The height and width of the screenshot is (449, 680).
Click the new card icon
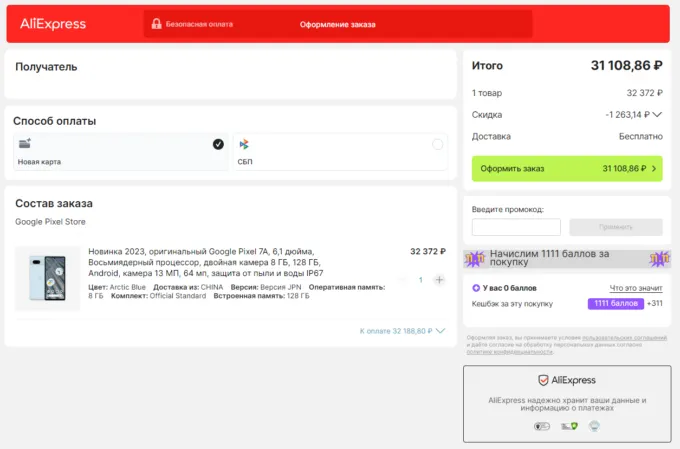[x=25, y=144]
